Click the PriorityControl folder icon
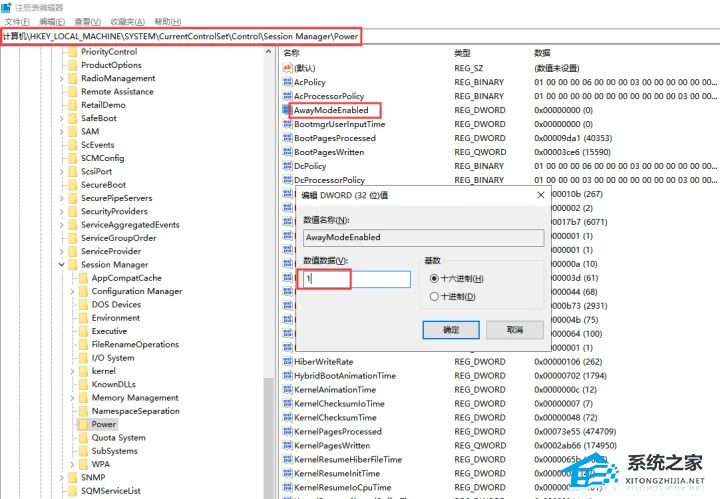This screenshot has width=720, height=499. 73,52
